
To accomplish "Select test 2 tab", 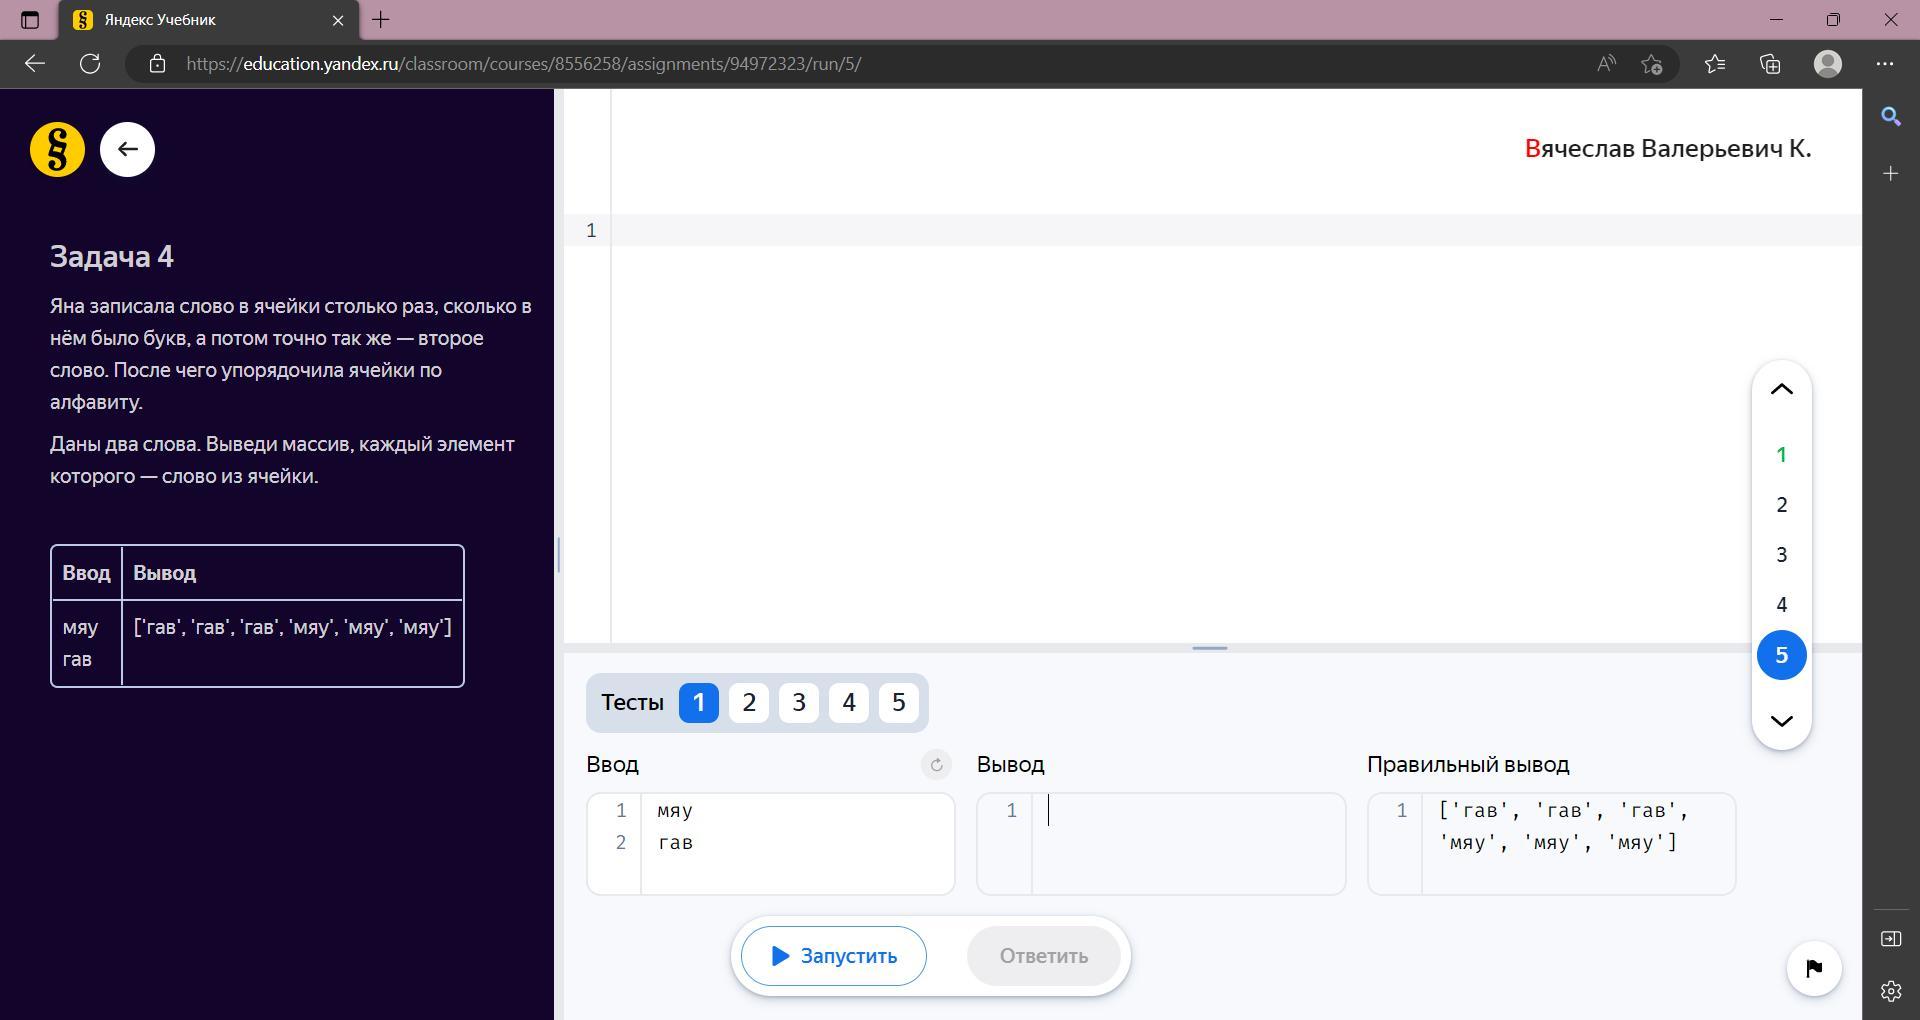I will [x=749, y=703].
